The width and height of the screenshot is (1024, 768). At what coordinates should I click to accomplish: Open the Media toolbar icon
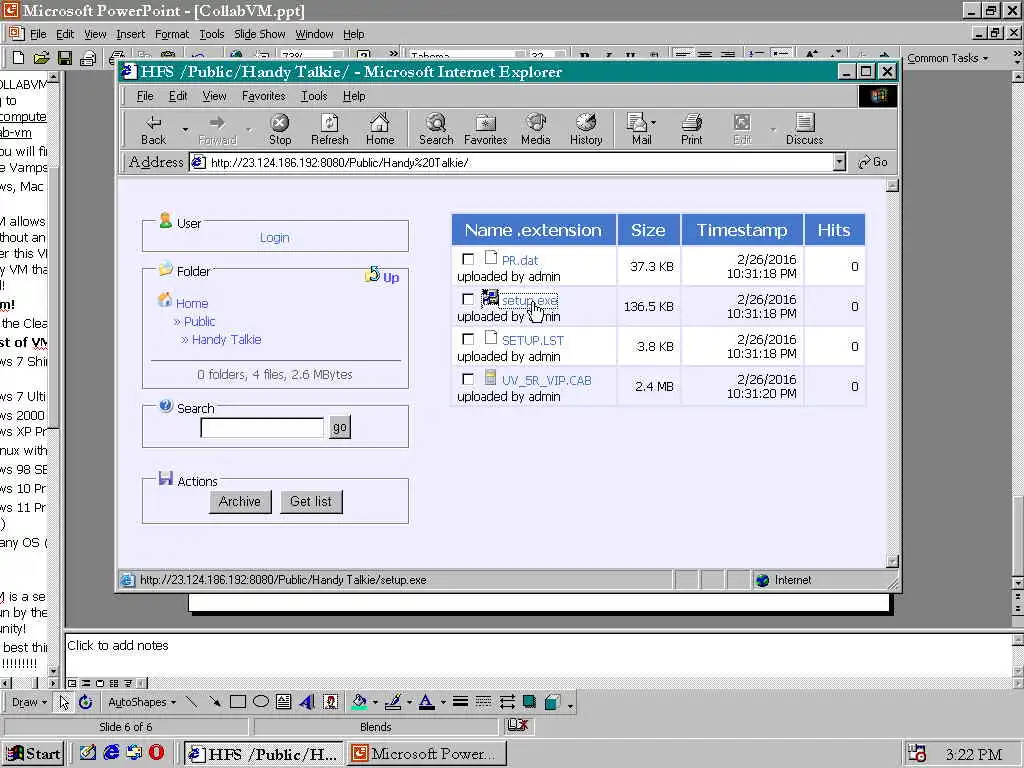tap(536, 129)
